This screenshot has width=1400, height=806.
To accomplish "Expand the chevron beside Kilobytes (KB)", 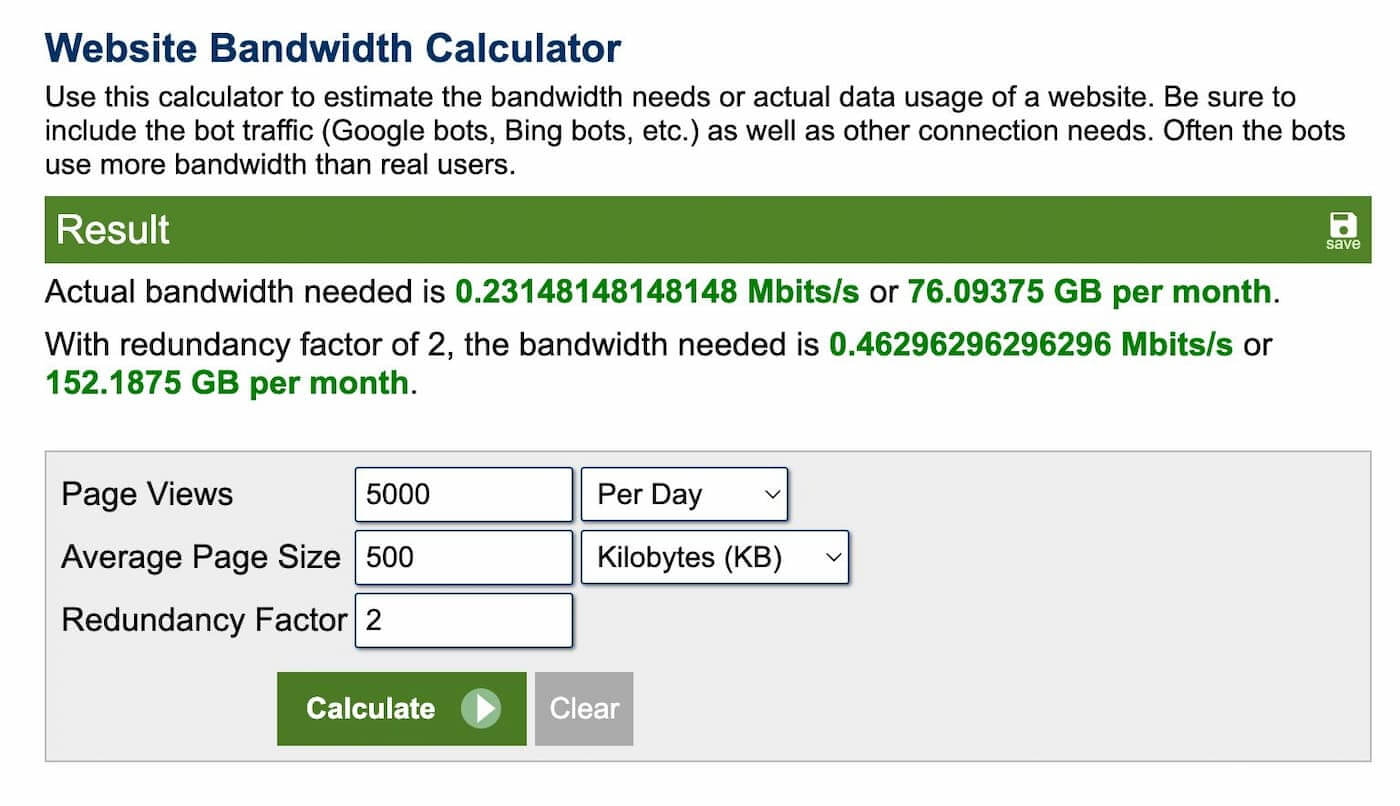I will tap(832, 558).
